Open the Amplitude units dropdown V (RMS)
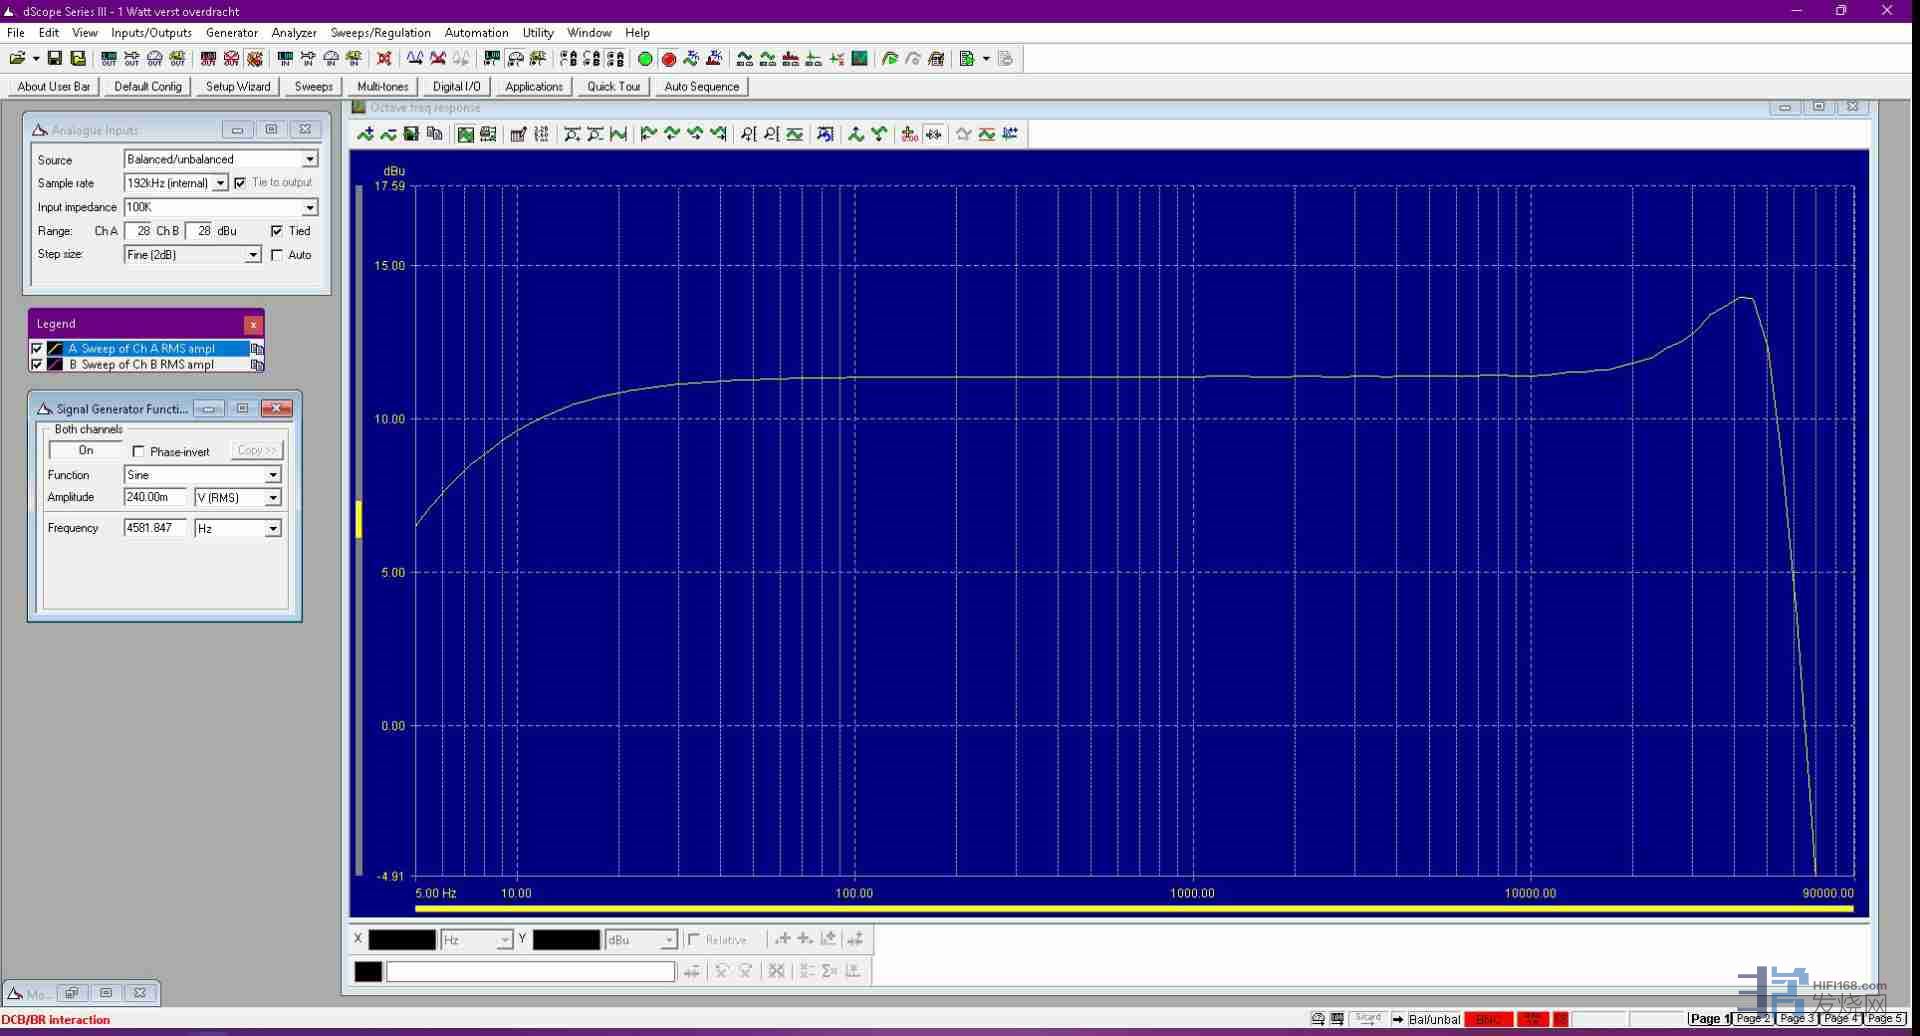This screenshot has height=1036, width=1920. click(272, 498)
